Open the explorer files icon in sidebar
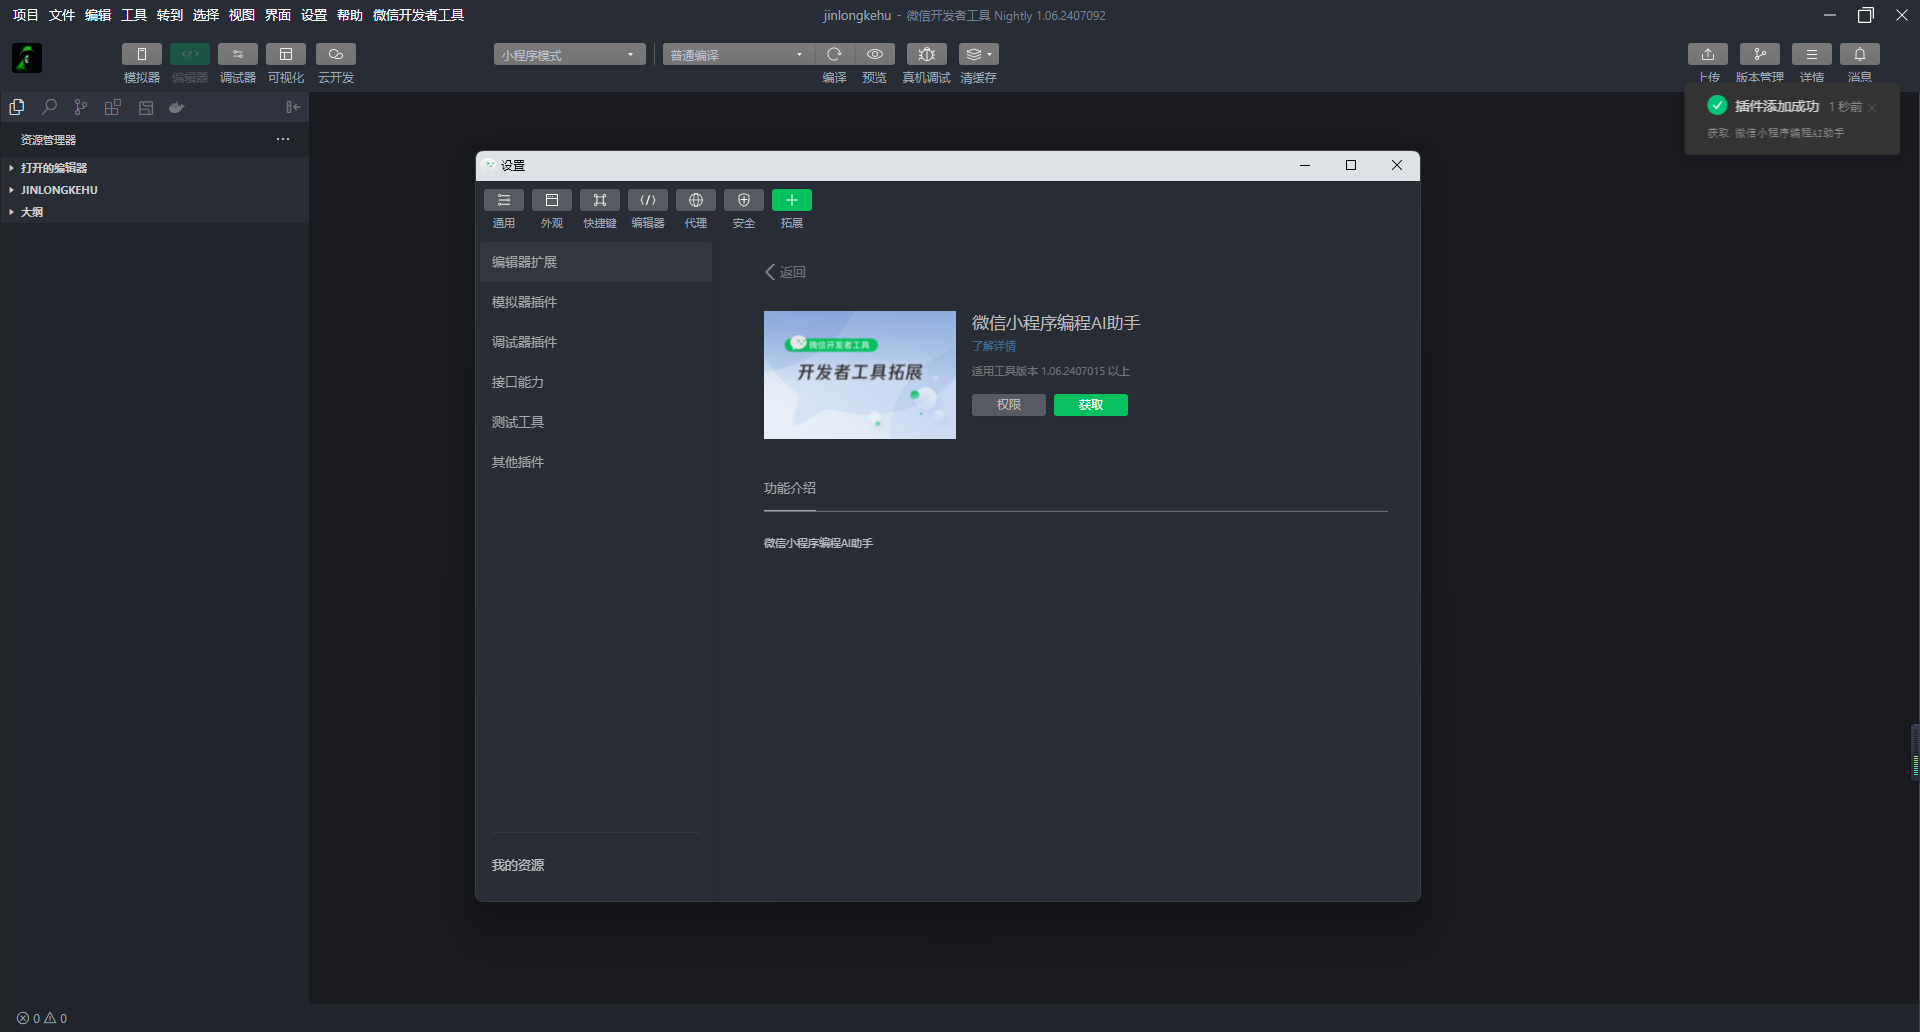 17,107
